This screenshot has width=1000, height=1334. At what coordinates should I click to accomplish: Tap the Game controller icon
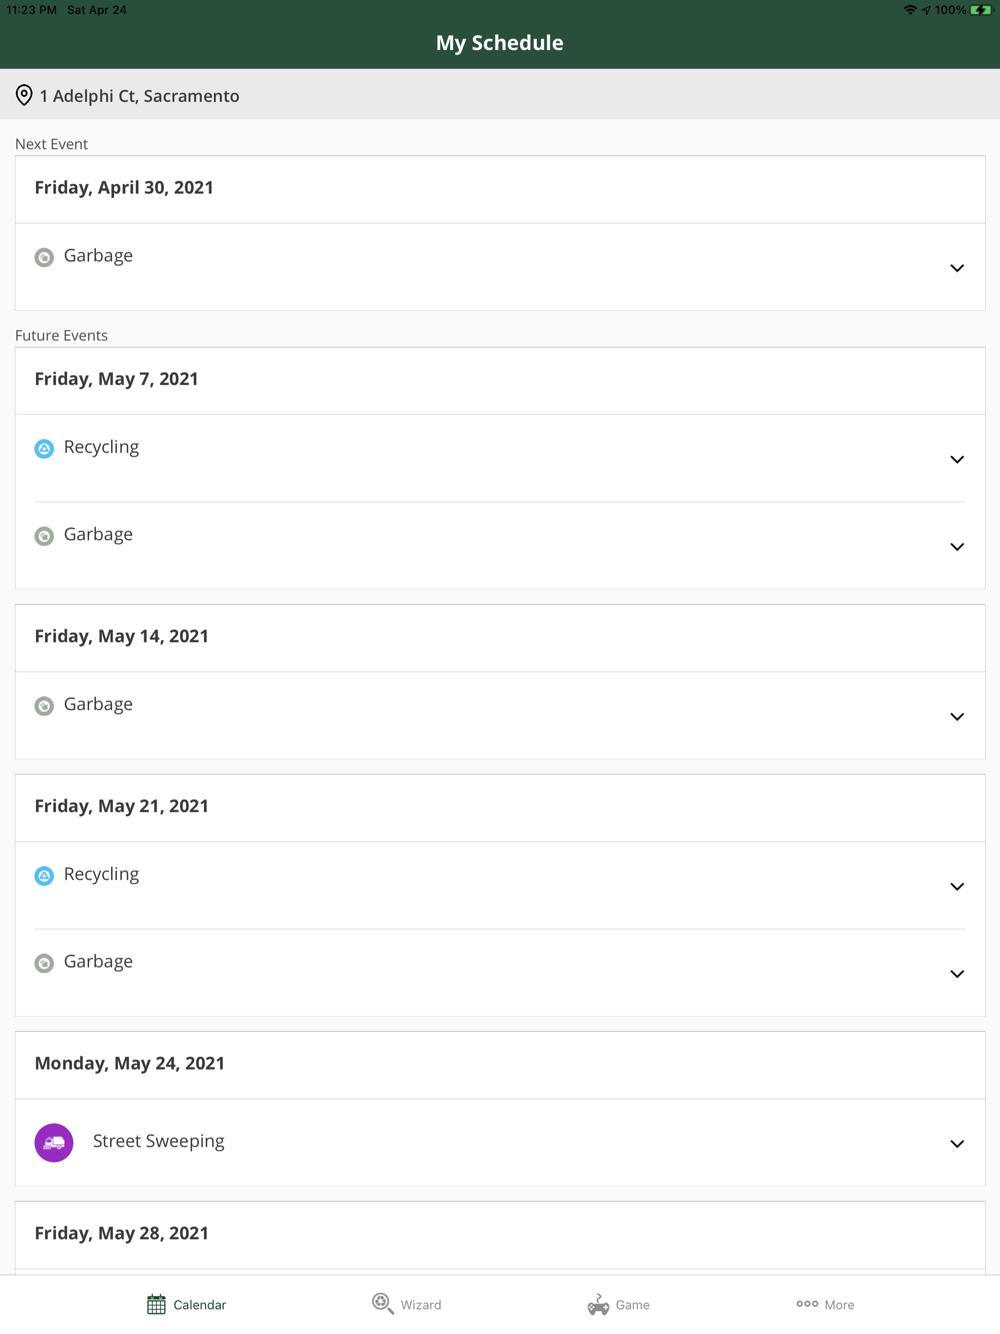coord(598,1304)
